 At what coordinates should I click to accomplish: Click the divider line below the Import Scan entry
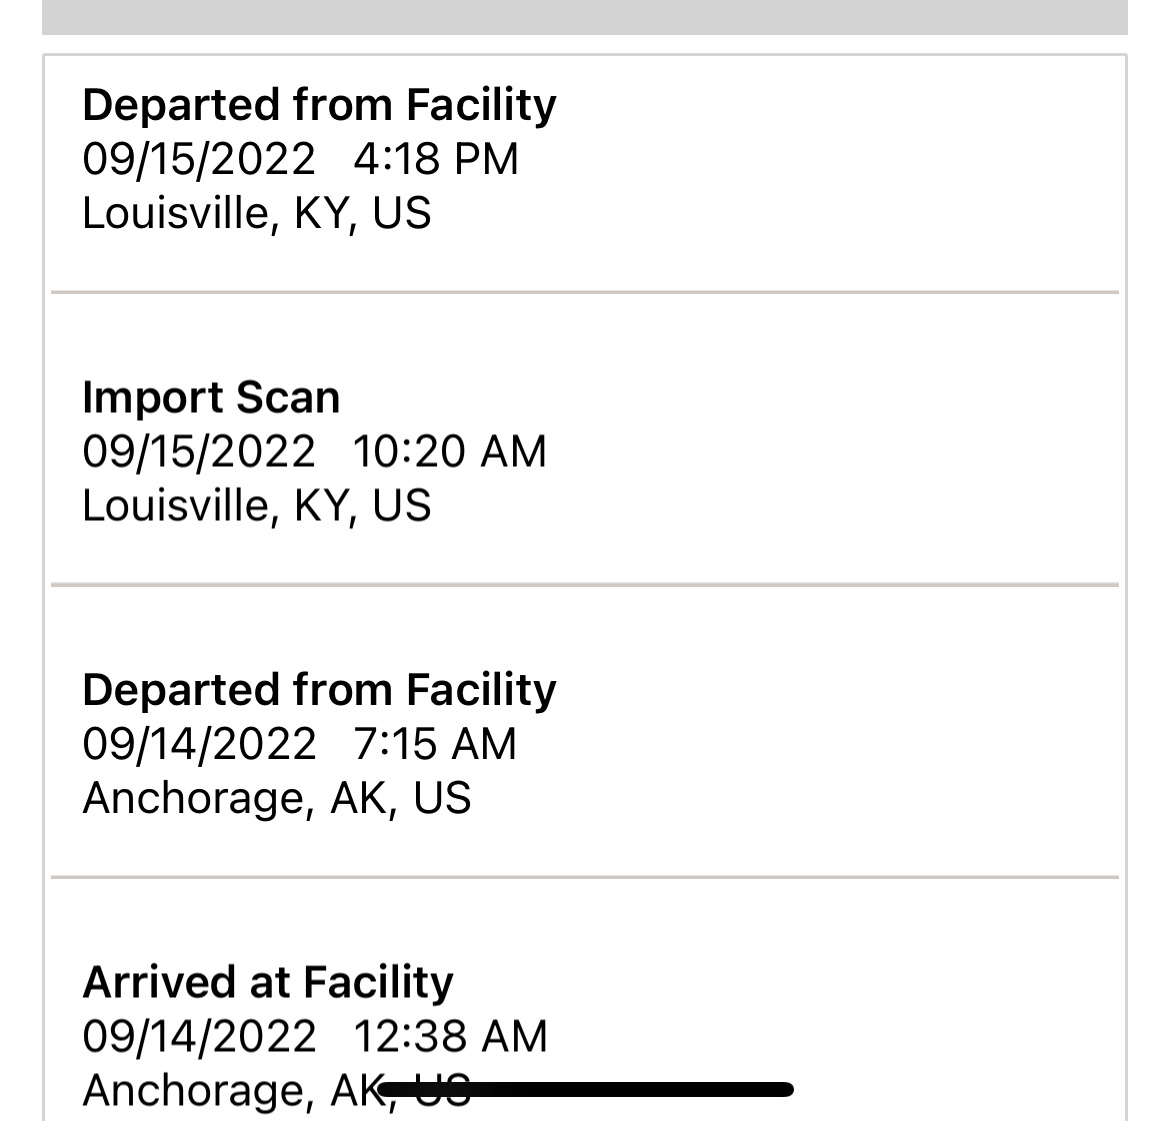point(585,584)
